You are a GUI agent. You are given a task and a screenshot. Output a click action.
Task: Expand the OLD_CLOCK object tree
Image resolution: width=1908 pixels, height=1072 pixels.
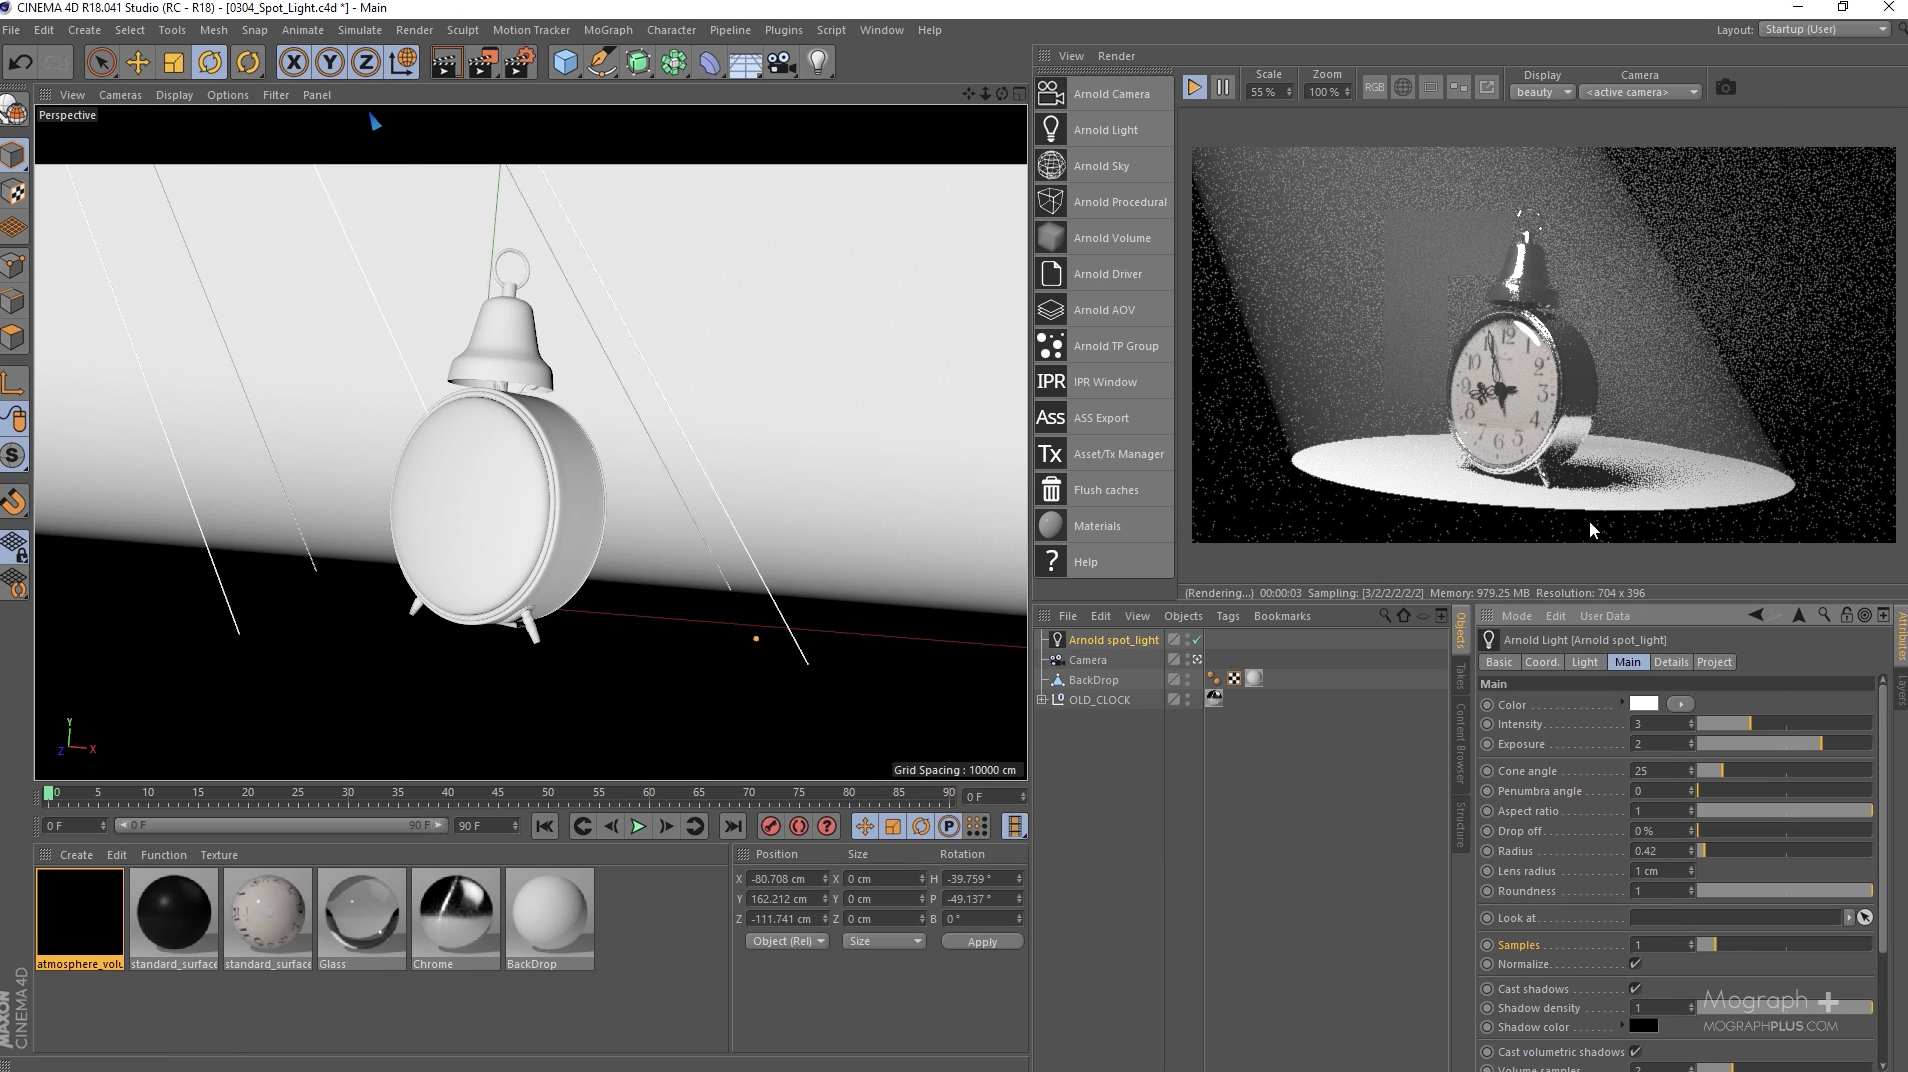point(1042,700)
